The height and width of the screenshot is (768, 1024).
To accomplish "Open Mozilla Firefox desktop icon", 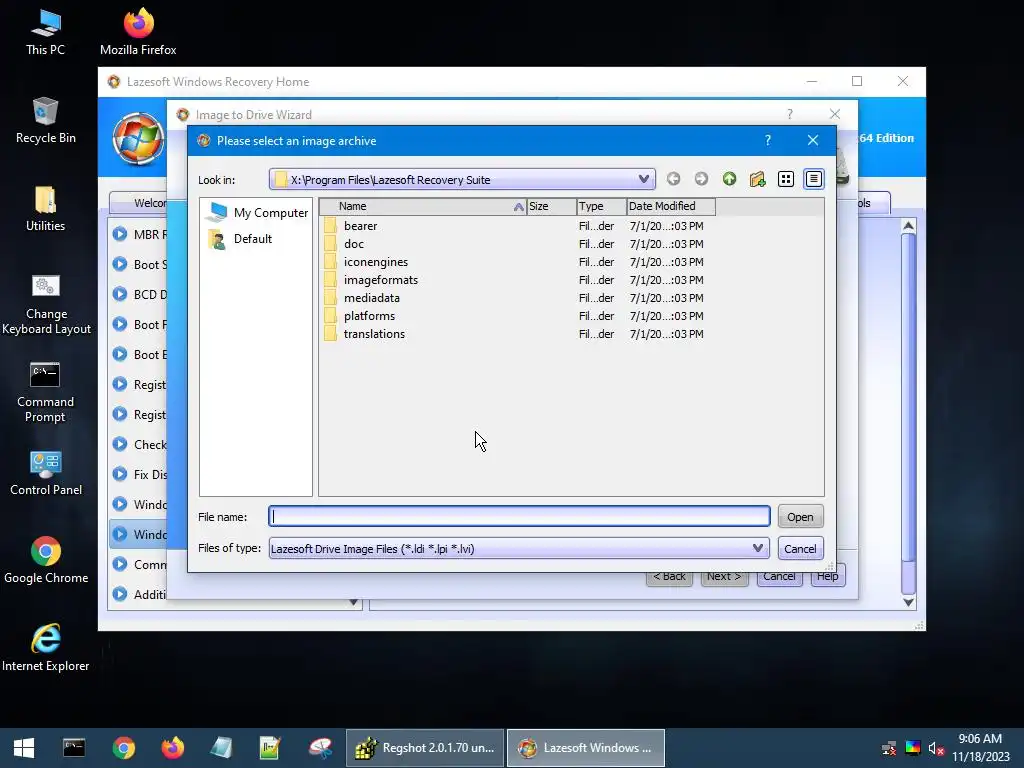I will tap(138, 32).
